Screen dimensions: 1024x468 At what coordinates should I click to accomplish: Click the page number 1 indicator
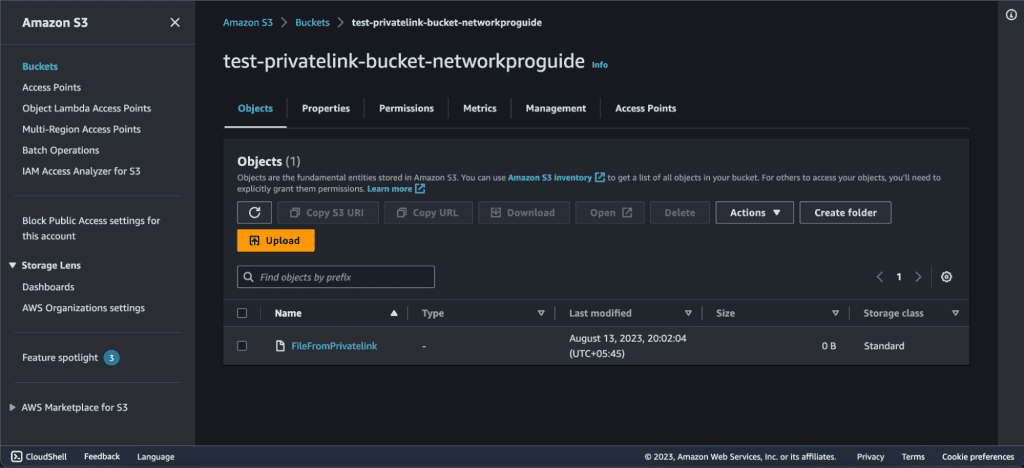click(x=899, y=277)
